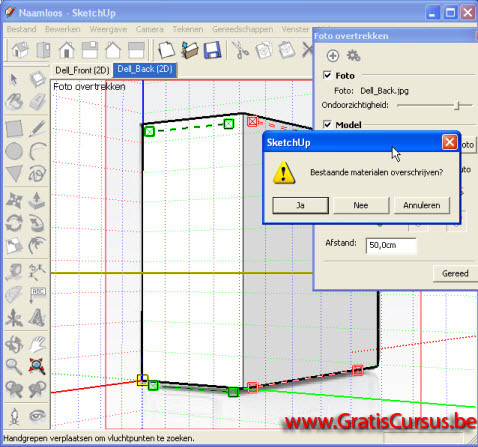Open the Tekenen menu
The height and width of the screenshot is (447, 478).
188,29
